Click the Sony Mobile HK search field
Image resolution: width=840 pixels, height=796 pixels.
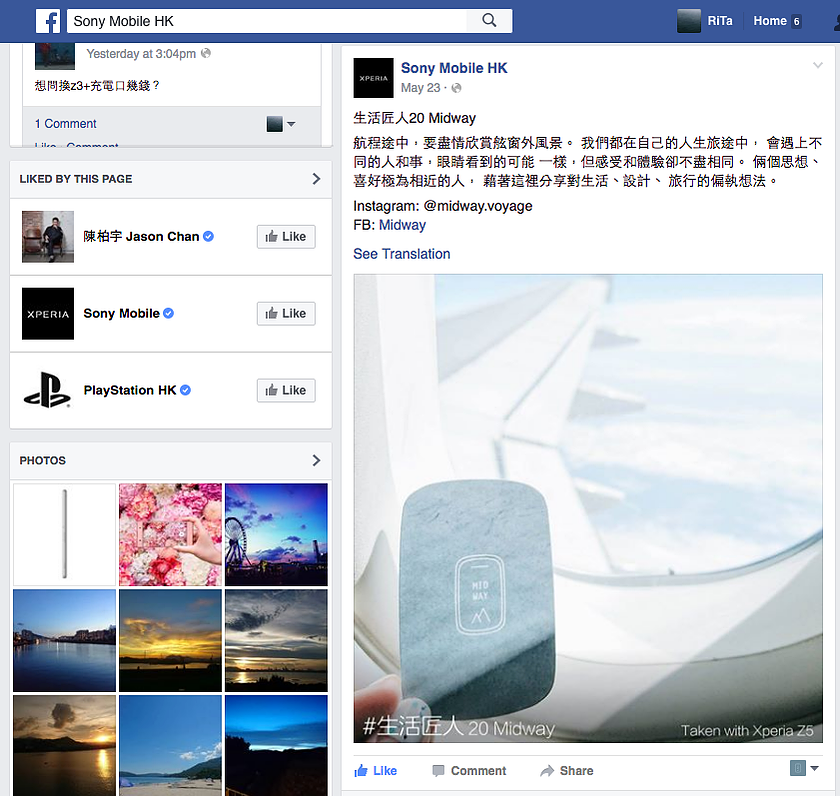pos(267,21)
